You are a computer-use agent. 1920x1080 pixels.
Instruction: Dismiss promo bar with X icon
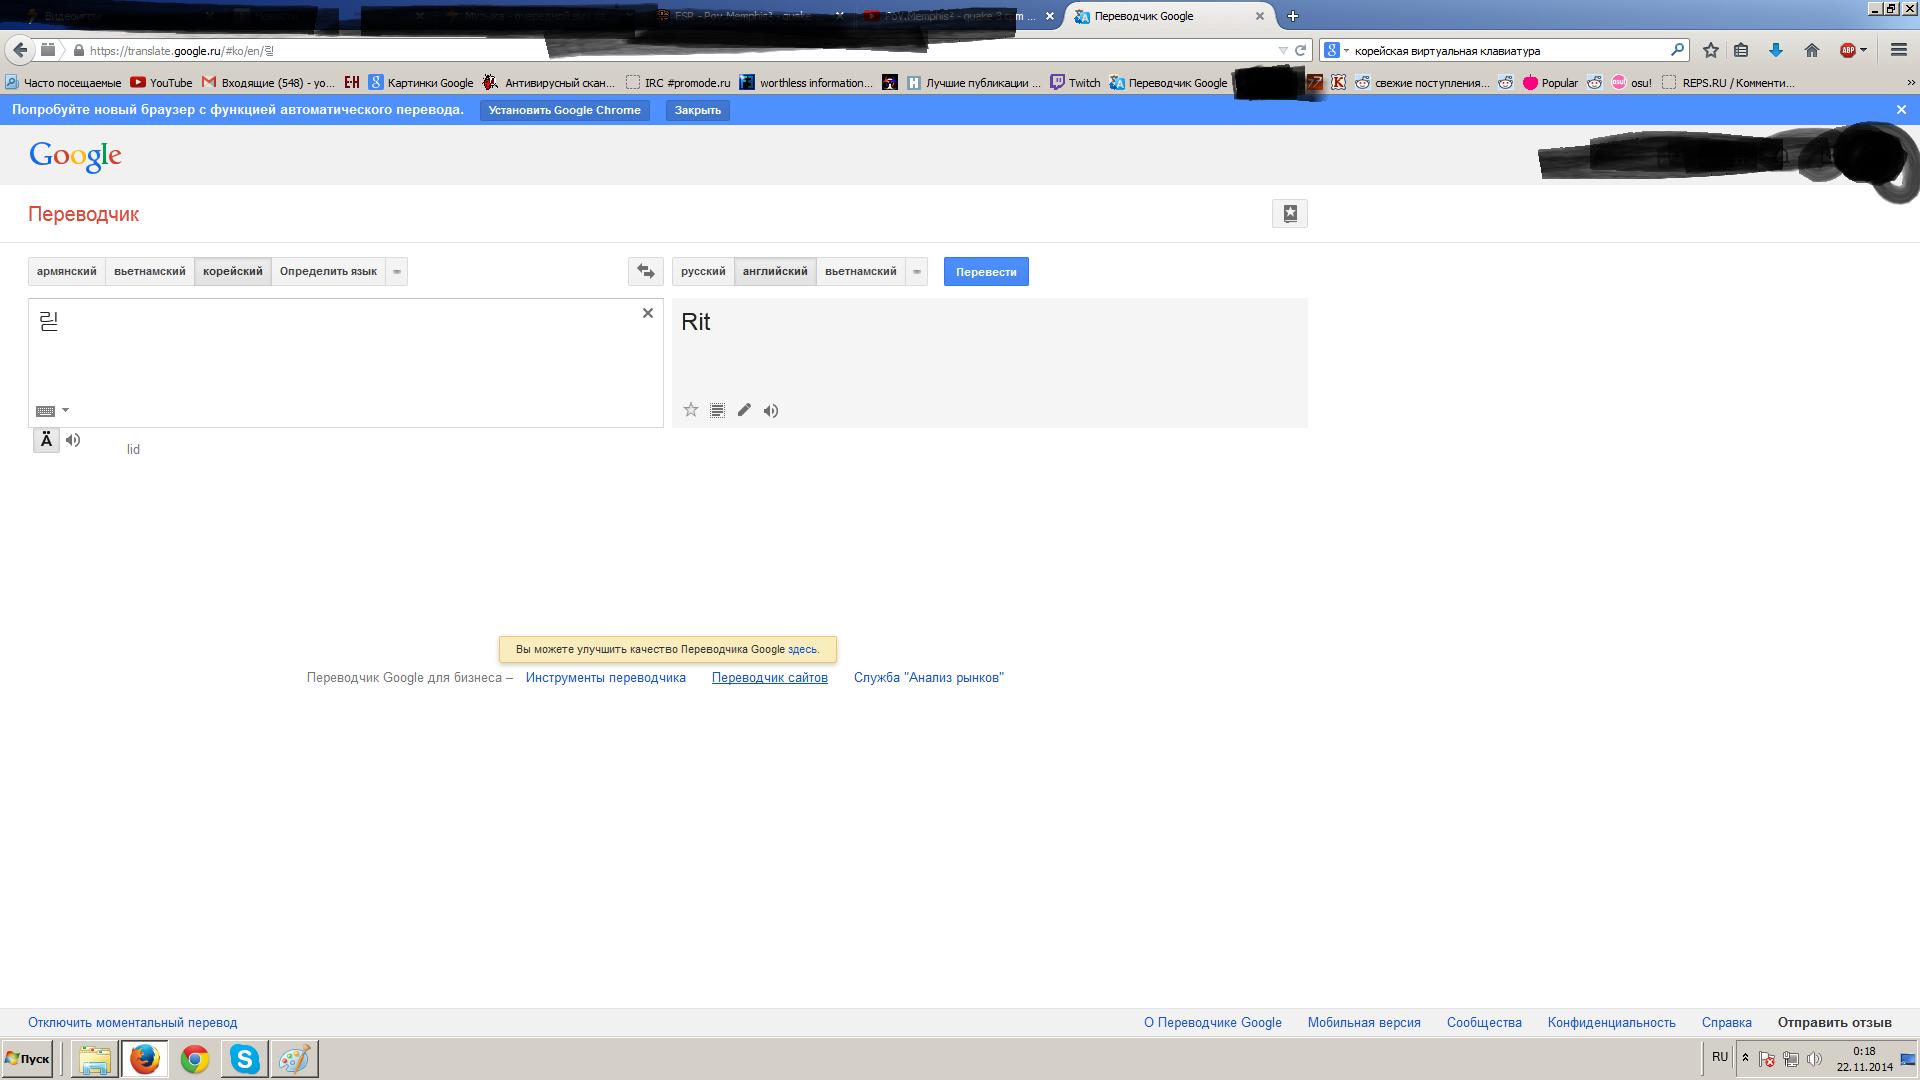pyautogui.click(x=1902, y=110)
